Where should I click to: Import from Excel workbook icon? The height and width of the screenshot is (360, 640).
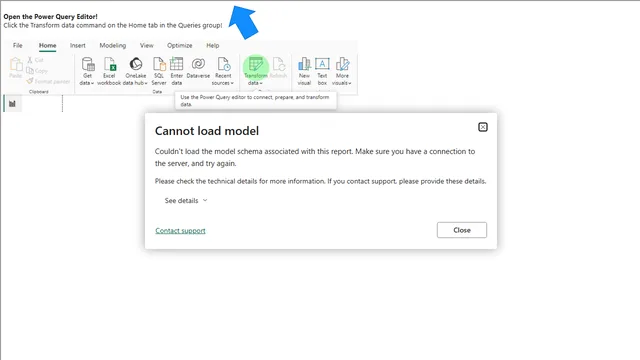(109, 64)
